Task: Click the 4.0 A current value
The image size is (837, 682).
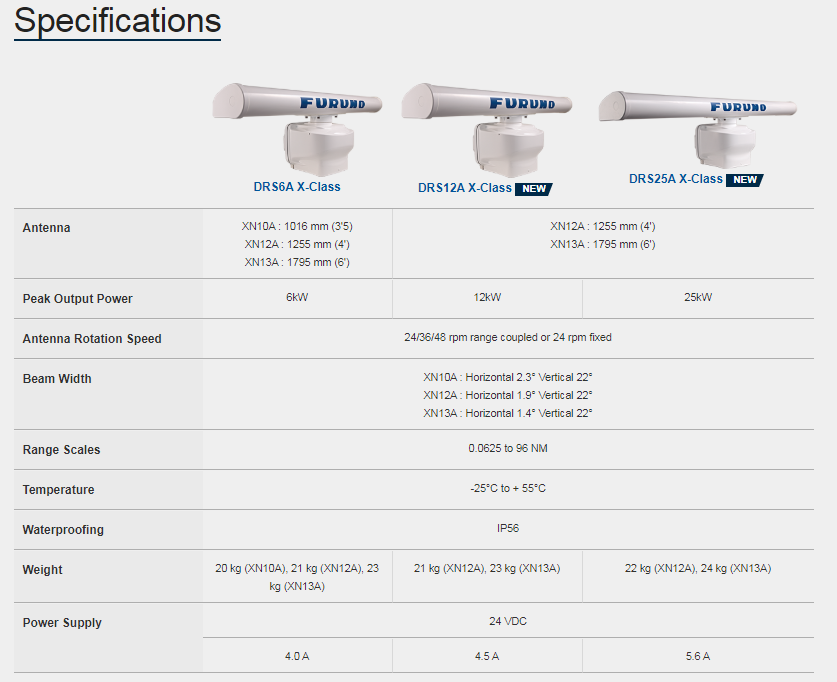Action: (x=297, y=656)
